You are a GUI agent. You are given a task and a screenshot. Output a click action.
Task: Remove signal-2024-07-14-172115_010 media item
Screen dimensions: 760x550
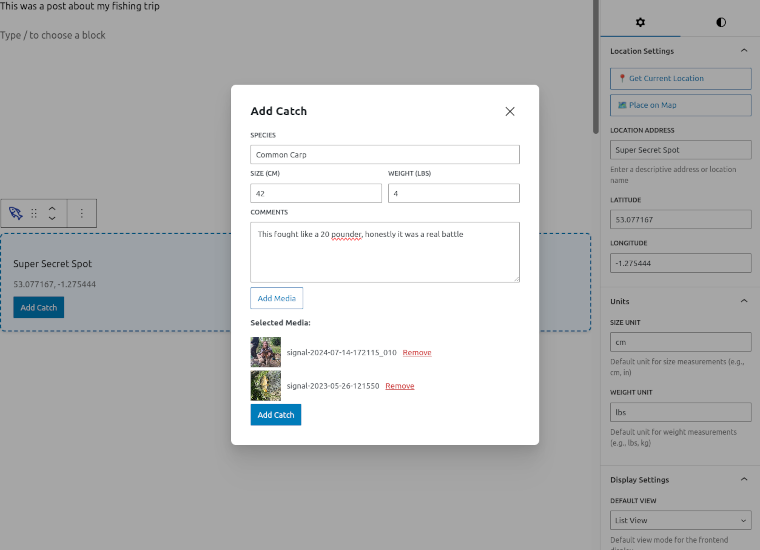[417, 353]
